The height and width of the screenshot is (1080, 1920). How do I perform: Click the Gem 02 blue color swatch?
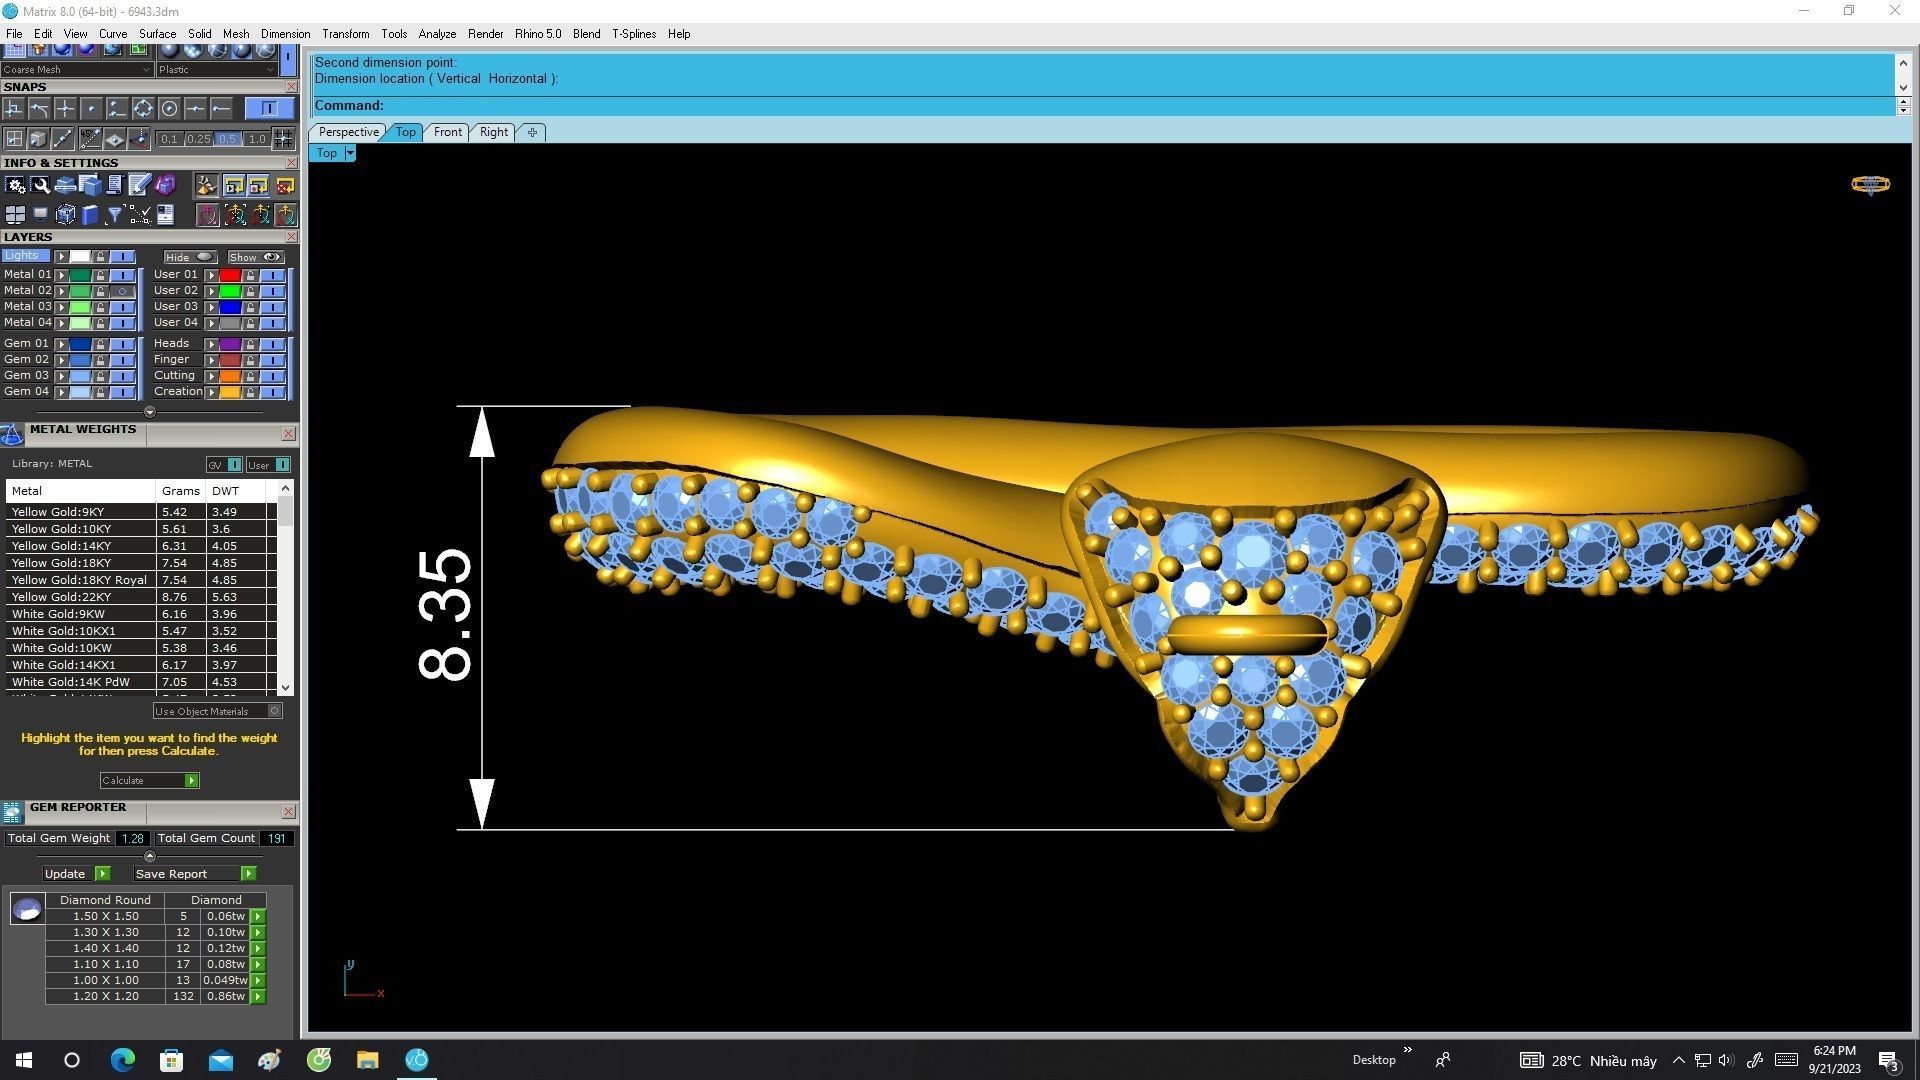pos(80,360)
